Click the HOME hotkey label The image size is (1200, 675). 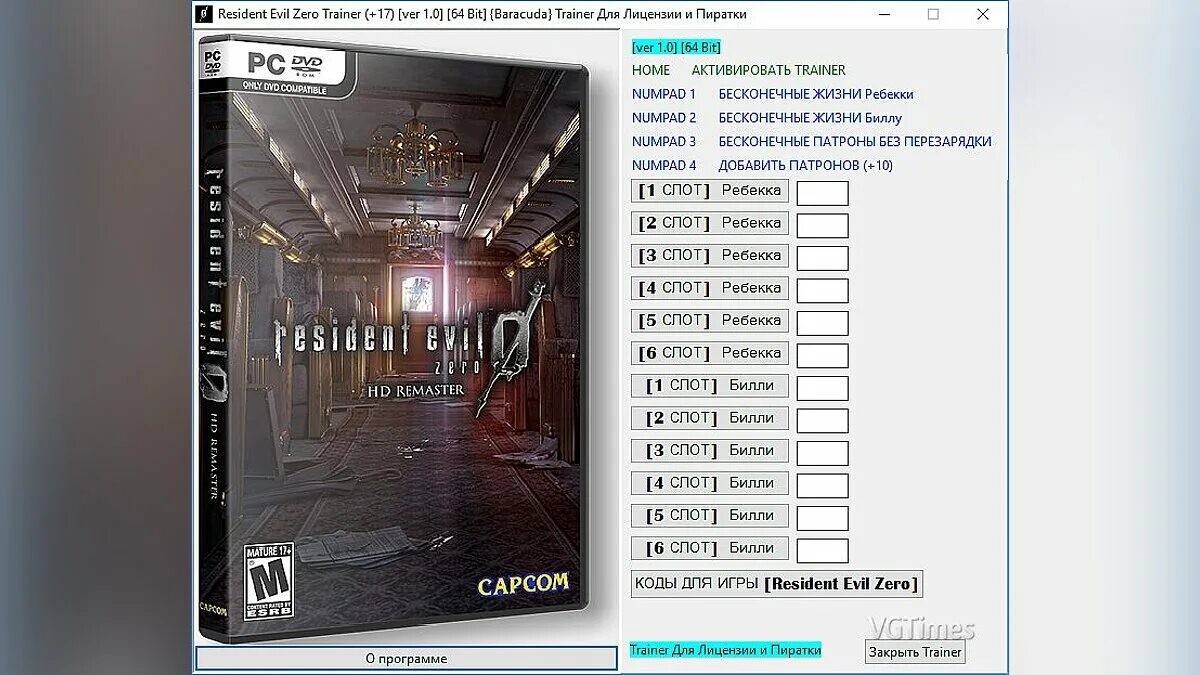coord(651,70)
